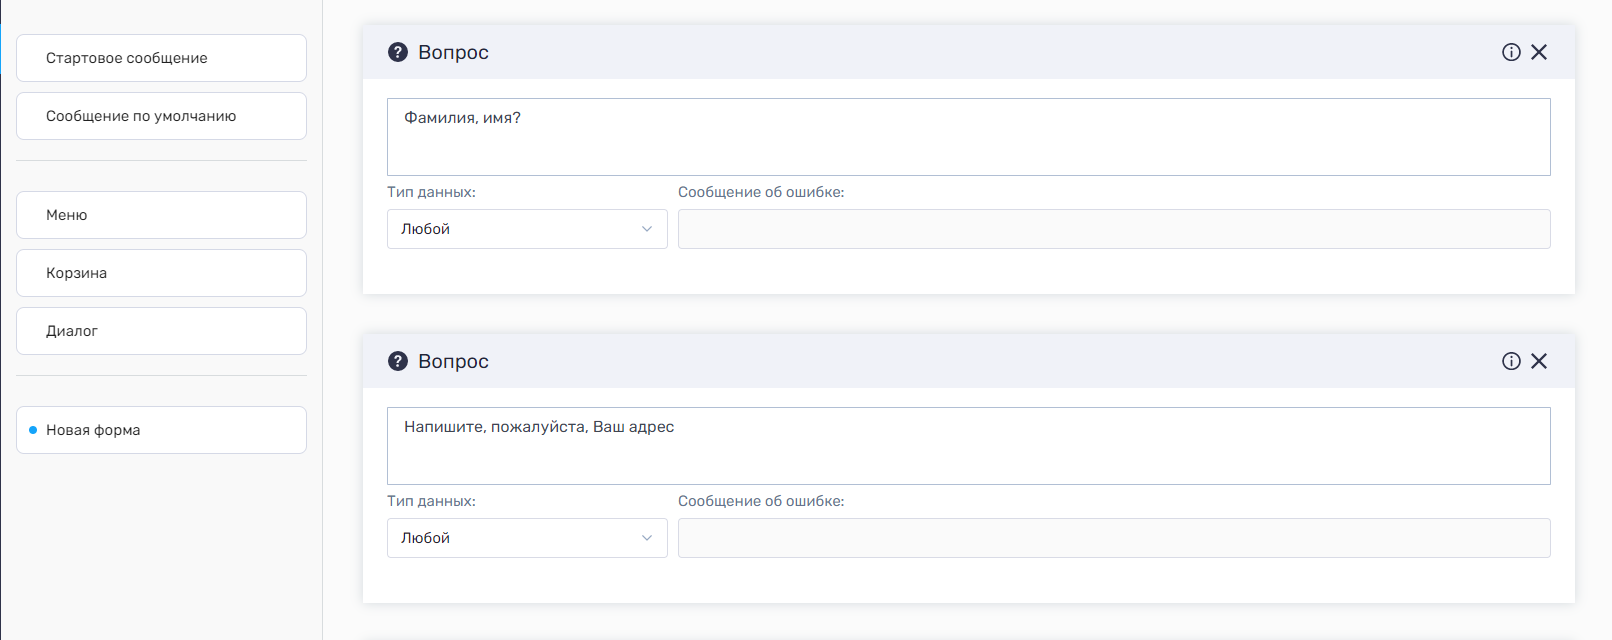Select Сообщение по умолчанию in the sidebar

161,116
